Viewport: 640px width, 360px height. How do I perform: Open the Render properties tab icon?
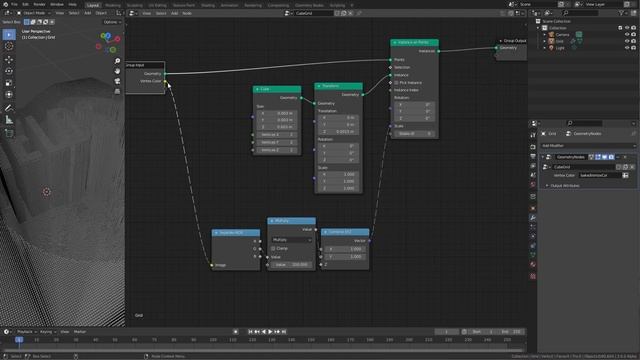tap(533, 147)
